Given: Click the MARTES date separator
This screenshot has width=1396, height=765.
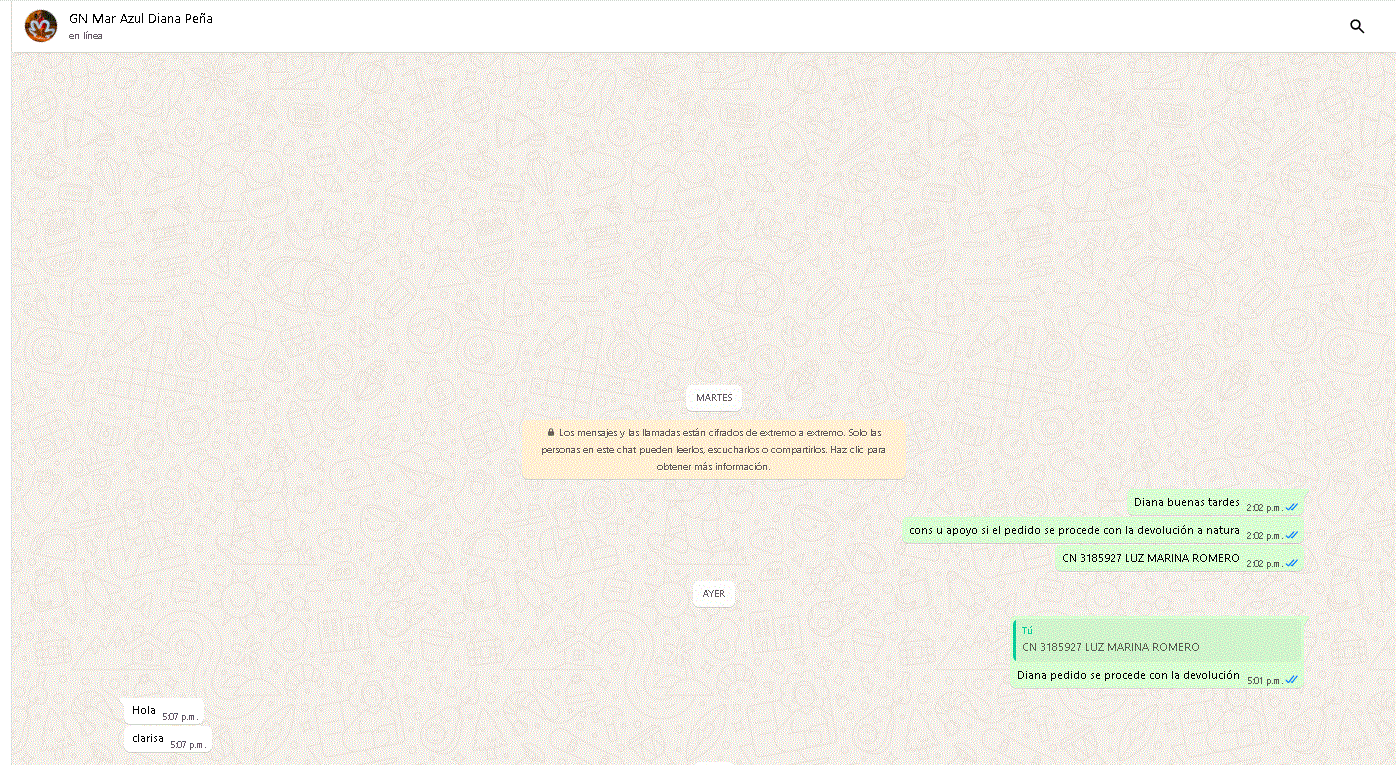Looking at the screenshot, I should tap(714, 398).
